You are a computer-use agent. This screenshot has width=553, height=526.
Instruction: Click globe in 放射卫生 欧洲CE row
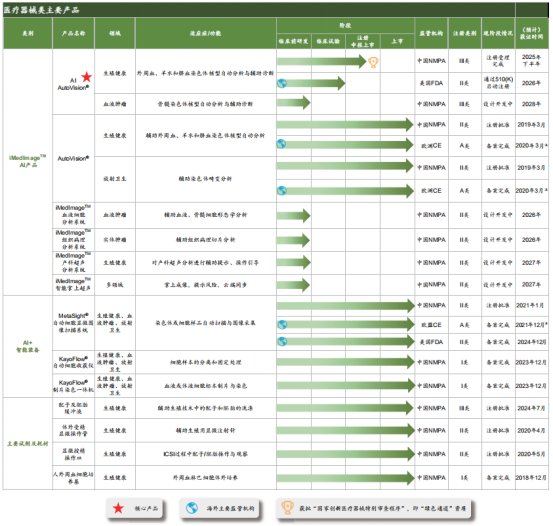tap(281, 191)
